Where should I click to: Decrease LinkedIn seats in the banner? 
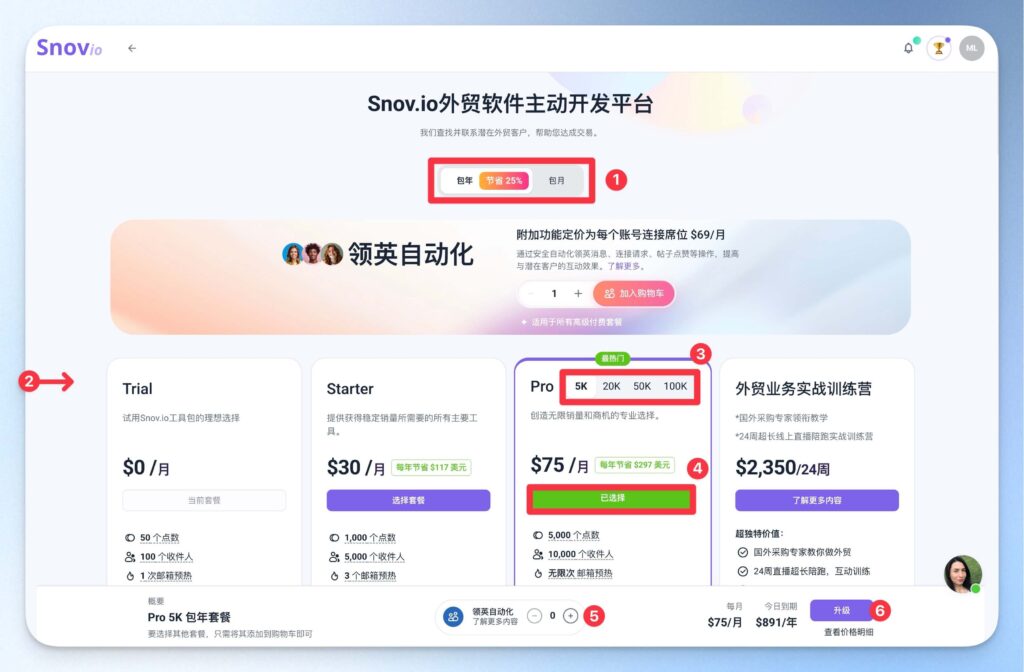[x=531, y=294]
